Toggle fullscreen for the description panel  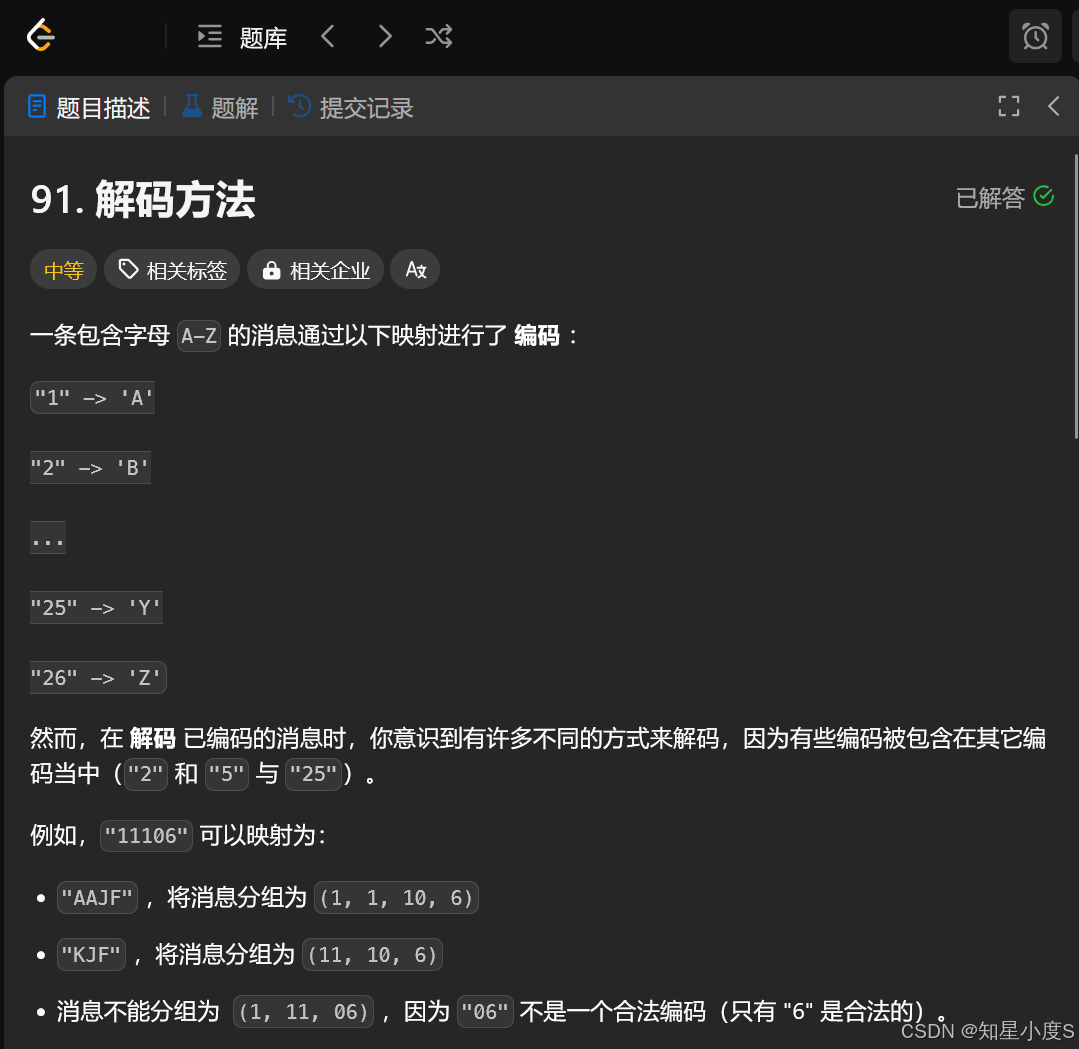pos(1009,106)
